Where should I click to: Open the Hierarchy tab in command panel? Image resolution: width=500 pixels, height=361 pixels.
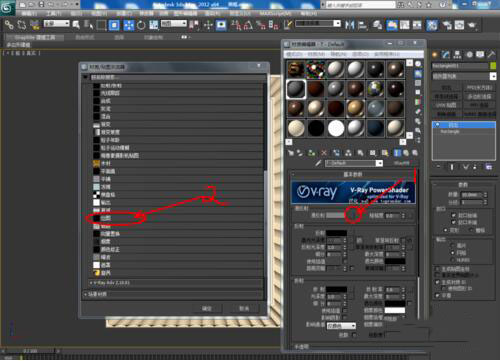(x=457, y=55)
